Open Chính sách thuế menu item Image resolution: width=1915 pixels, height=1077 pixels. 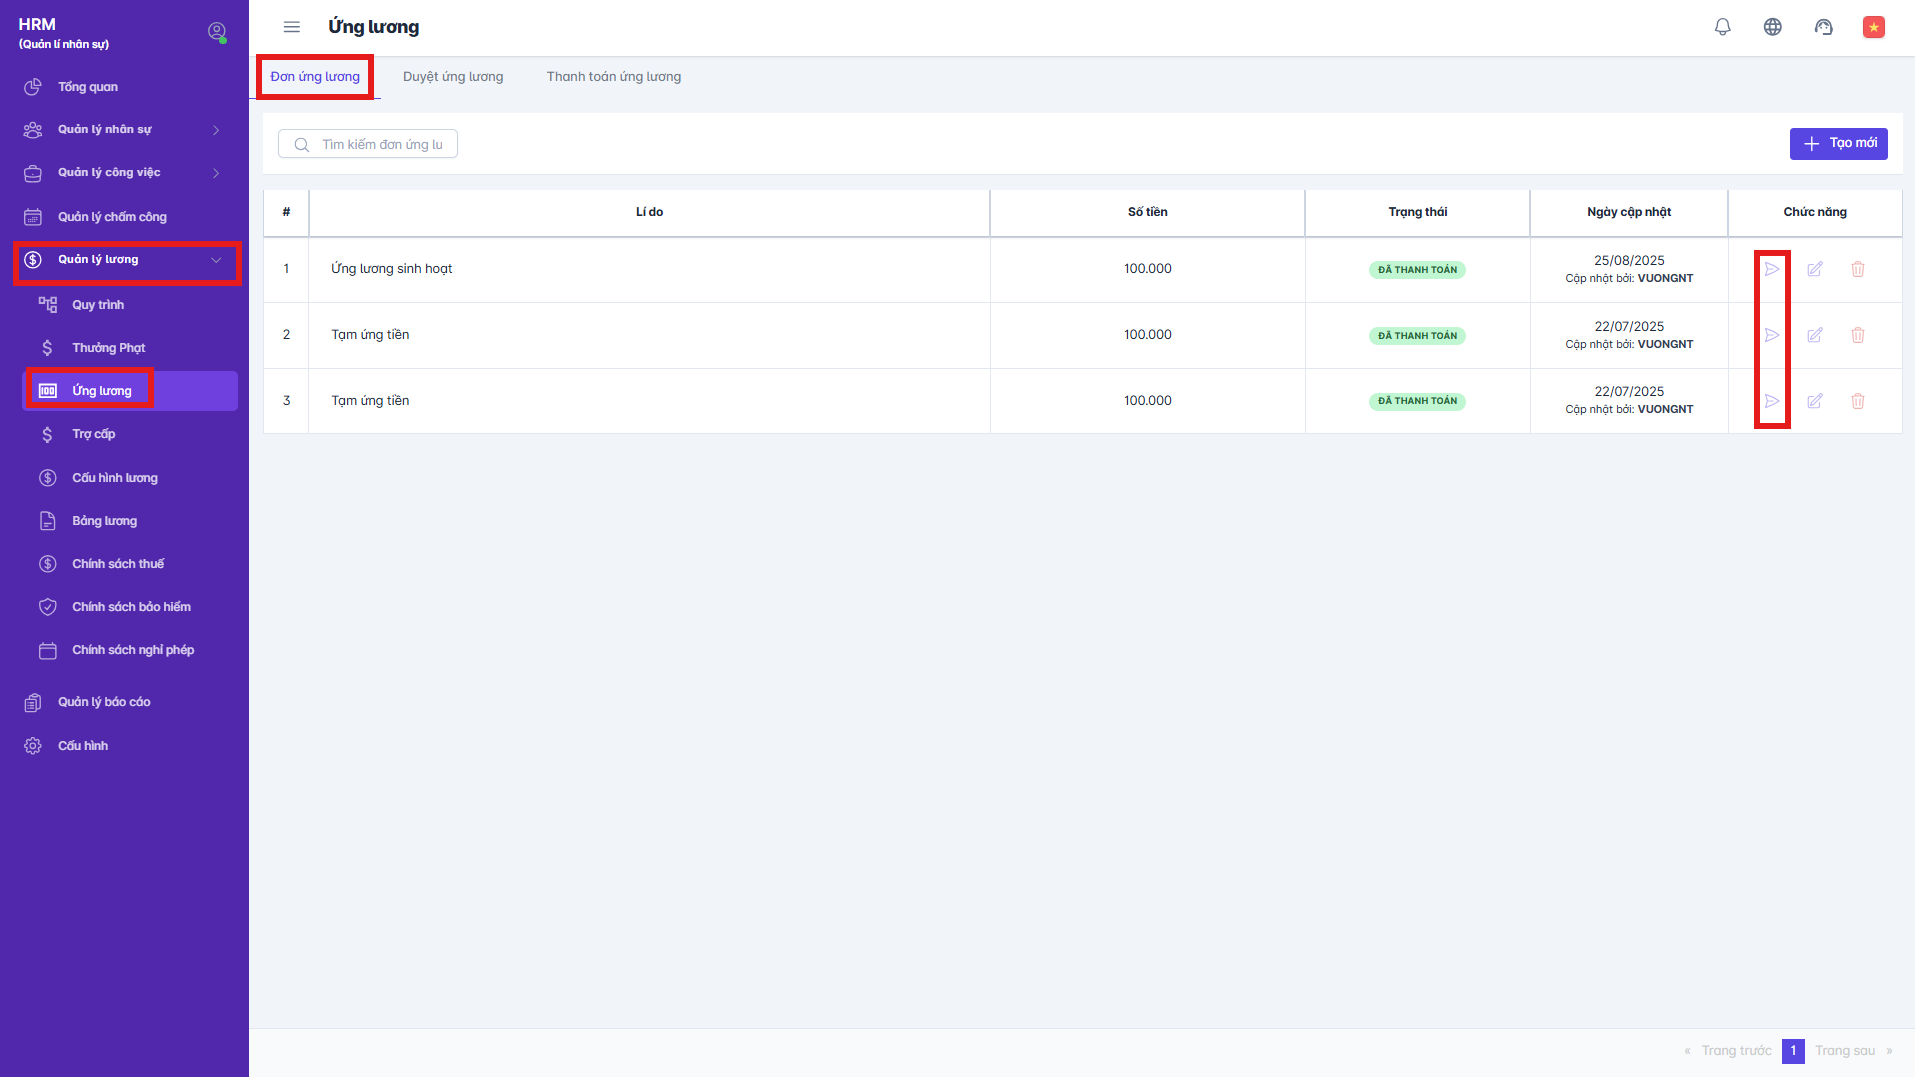coord(118,564)
